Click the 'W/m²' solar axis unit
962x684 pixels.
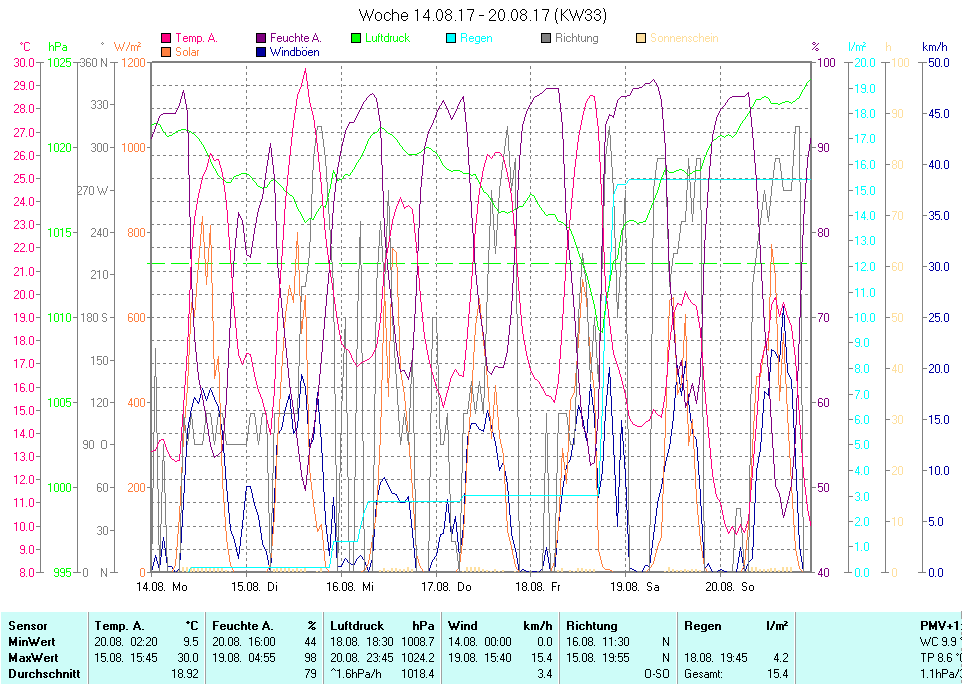[128, 47]
